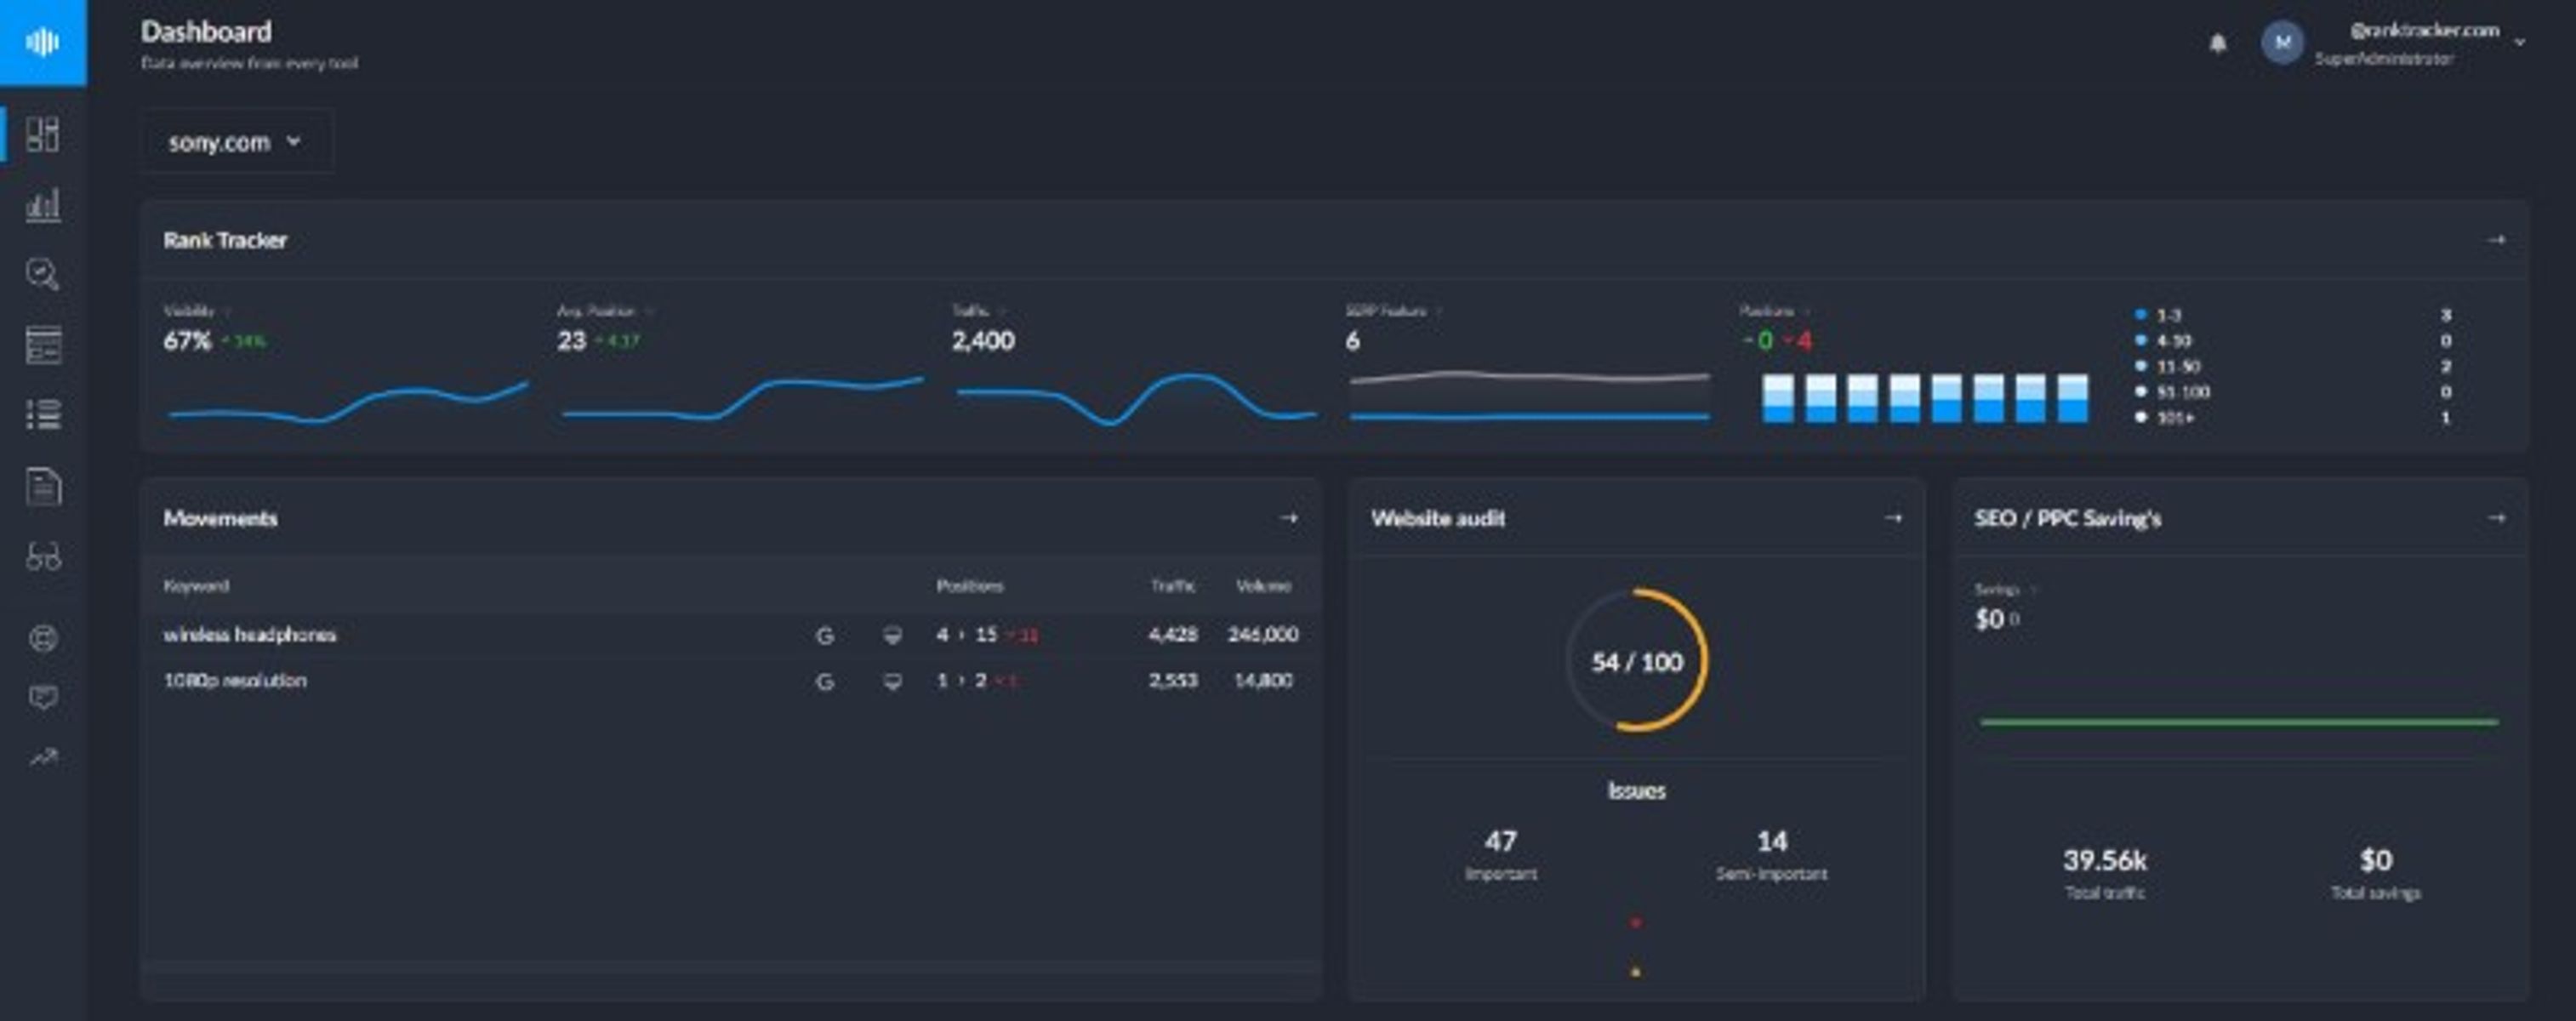2576x1021 pixels.
Task: Open the bulleted list icon in sidebar
Action: 43,414
